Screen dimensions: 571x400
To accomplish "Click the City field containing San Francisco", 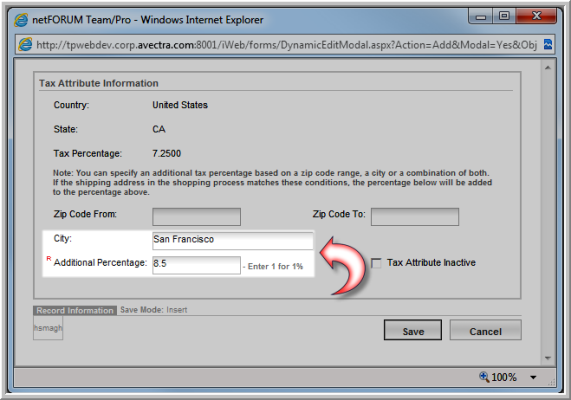I will point(233,240).
